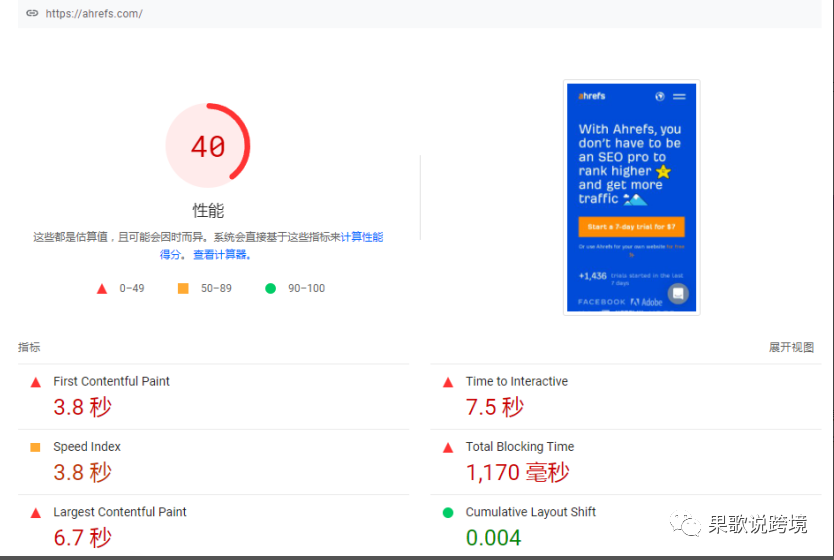Screen dimensions: 834x560
Task: Click the 6.7 秒 value
Action: pos(82,538)
